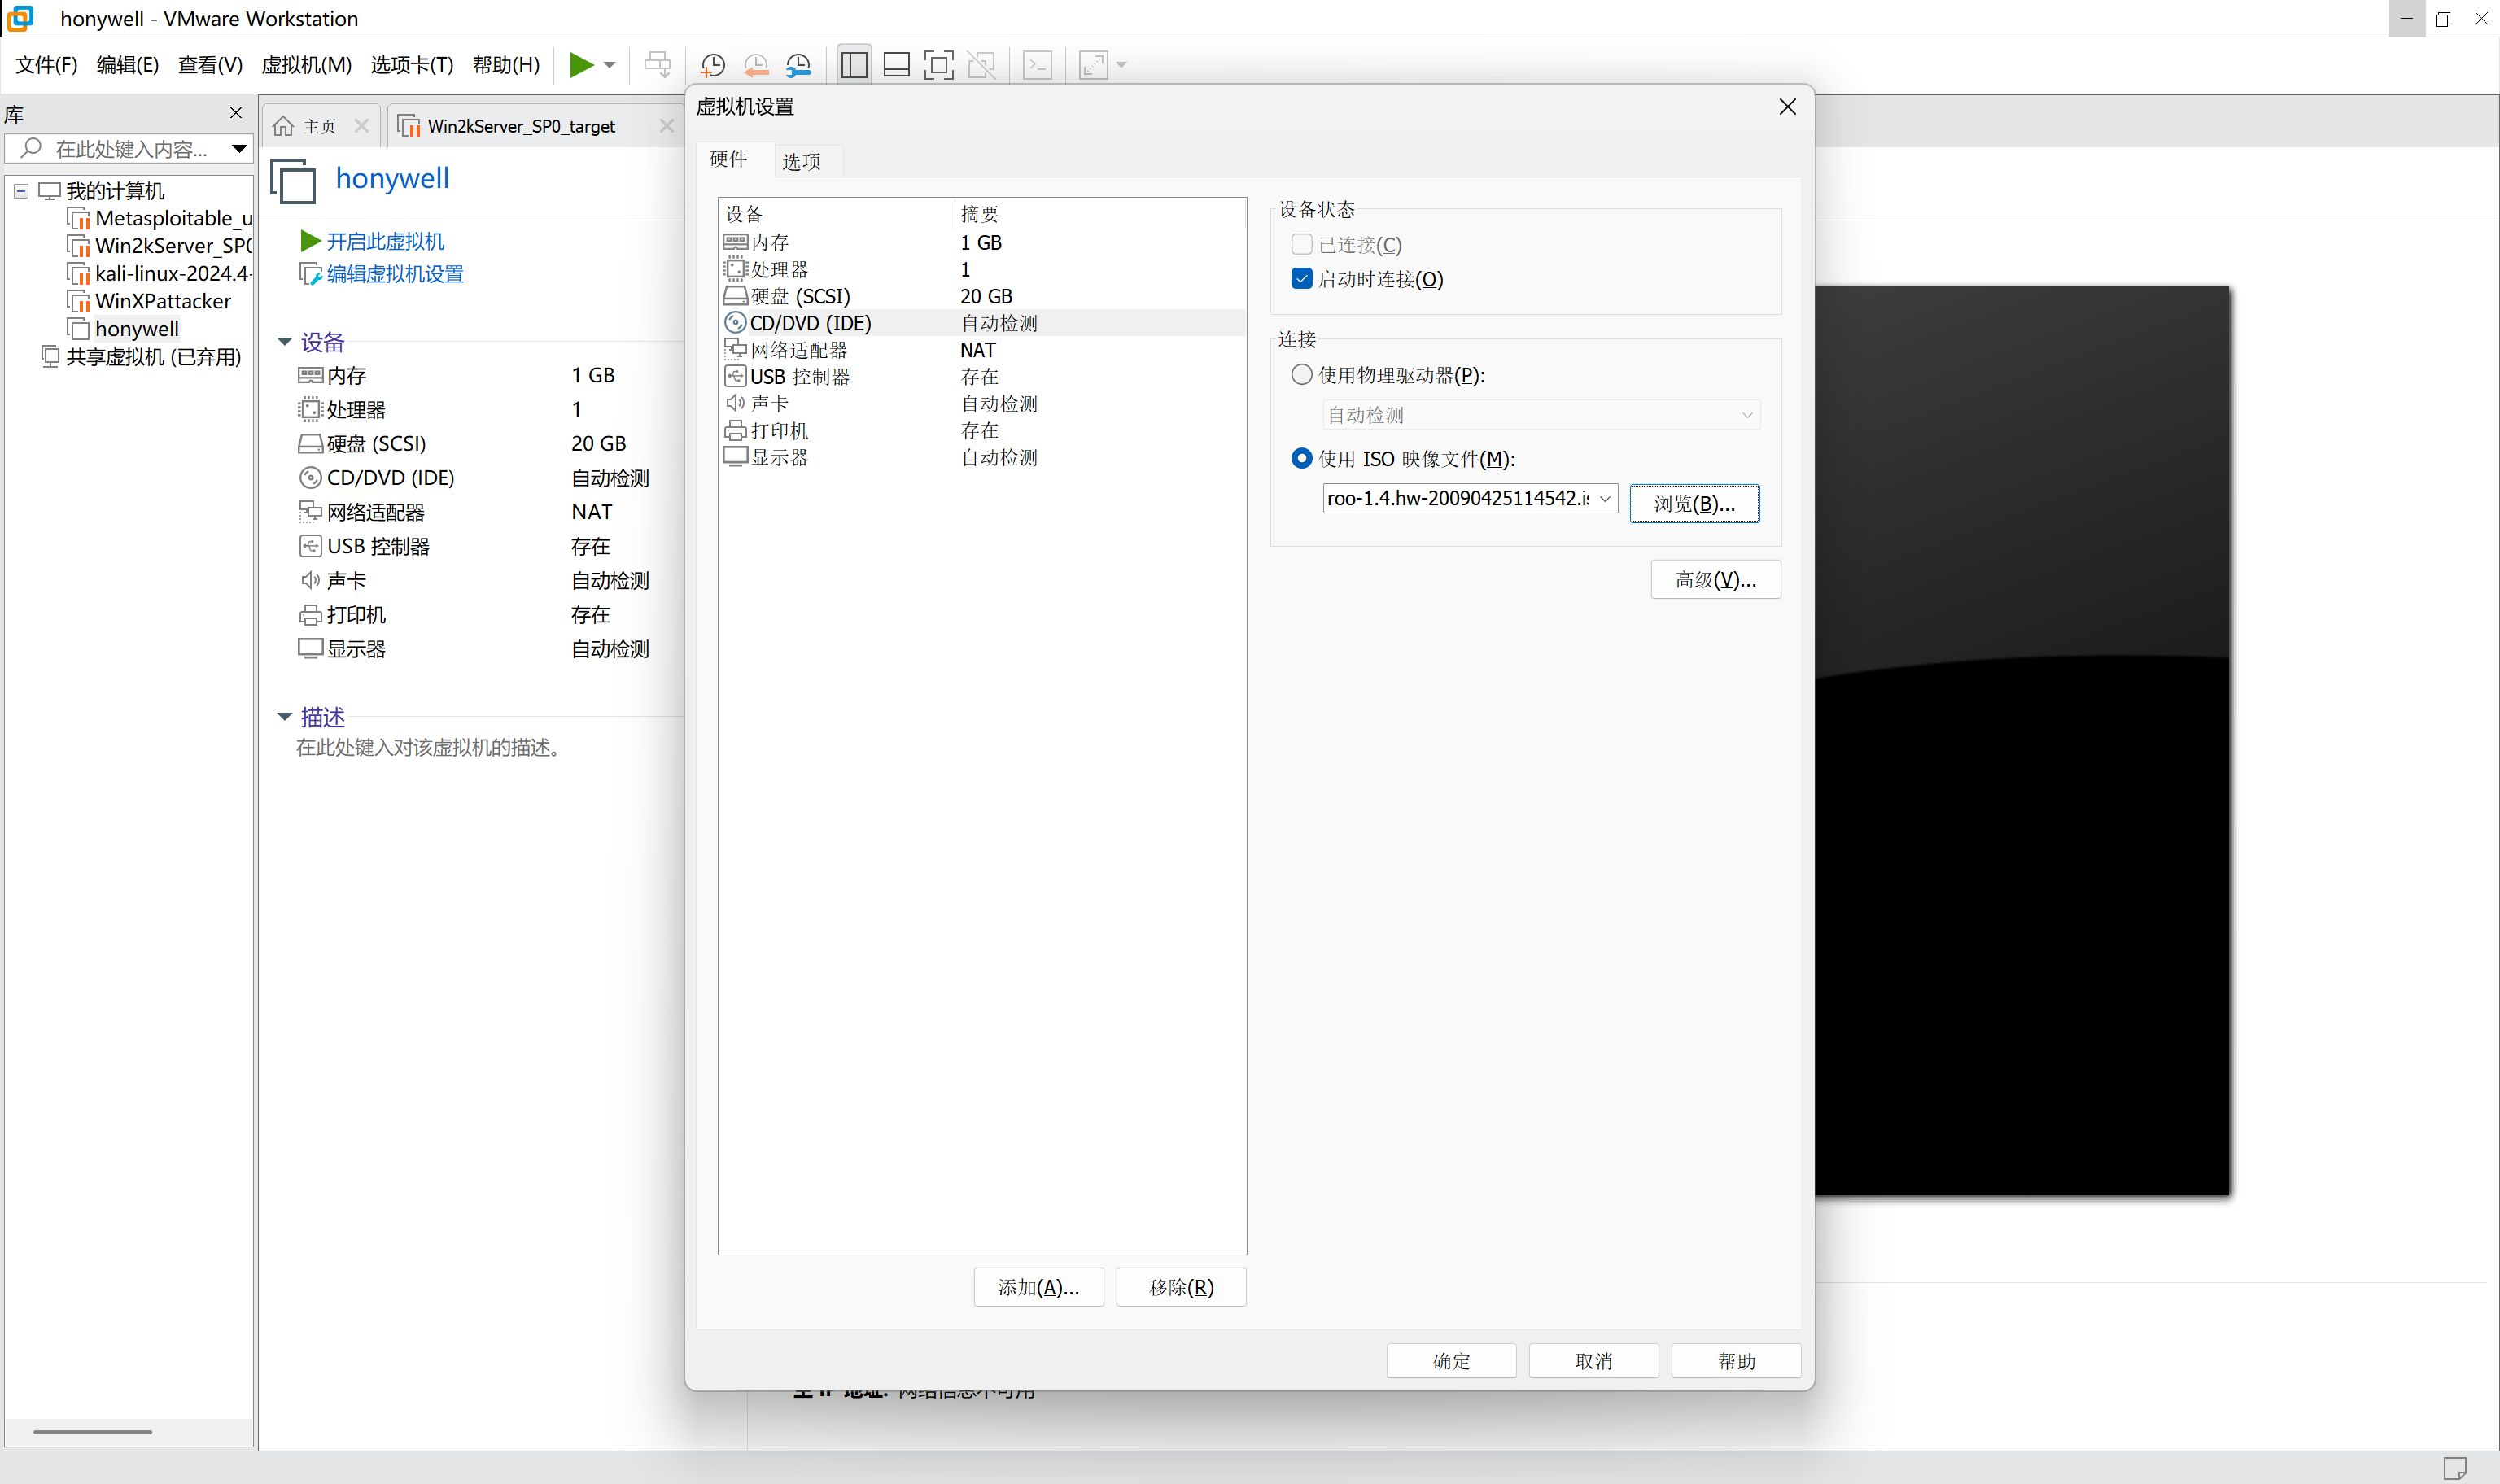Click the green power-on play toolbar icon
2500x1484 pixels.
(581, 65)
